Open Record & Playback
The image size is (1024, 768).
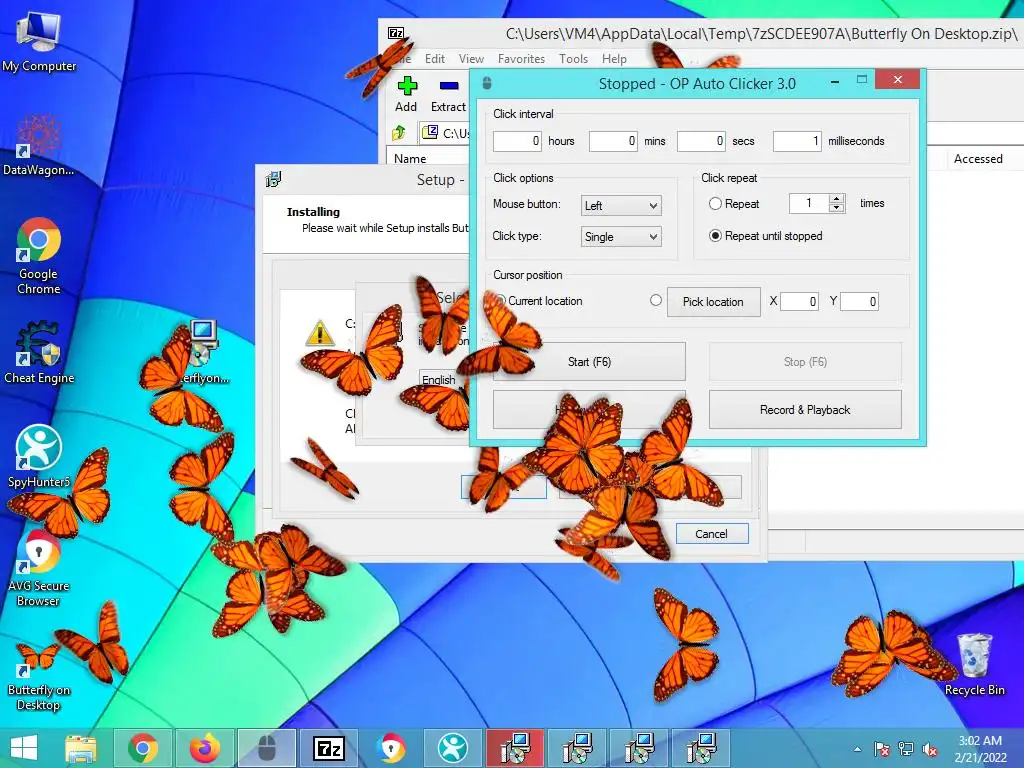(805, 409)
